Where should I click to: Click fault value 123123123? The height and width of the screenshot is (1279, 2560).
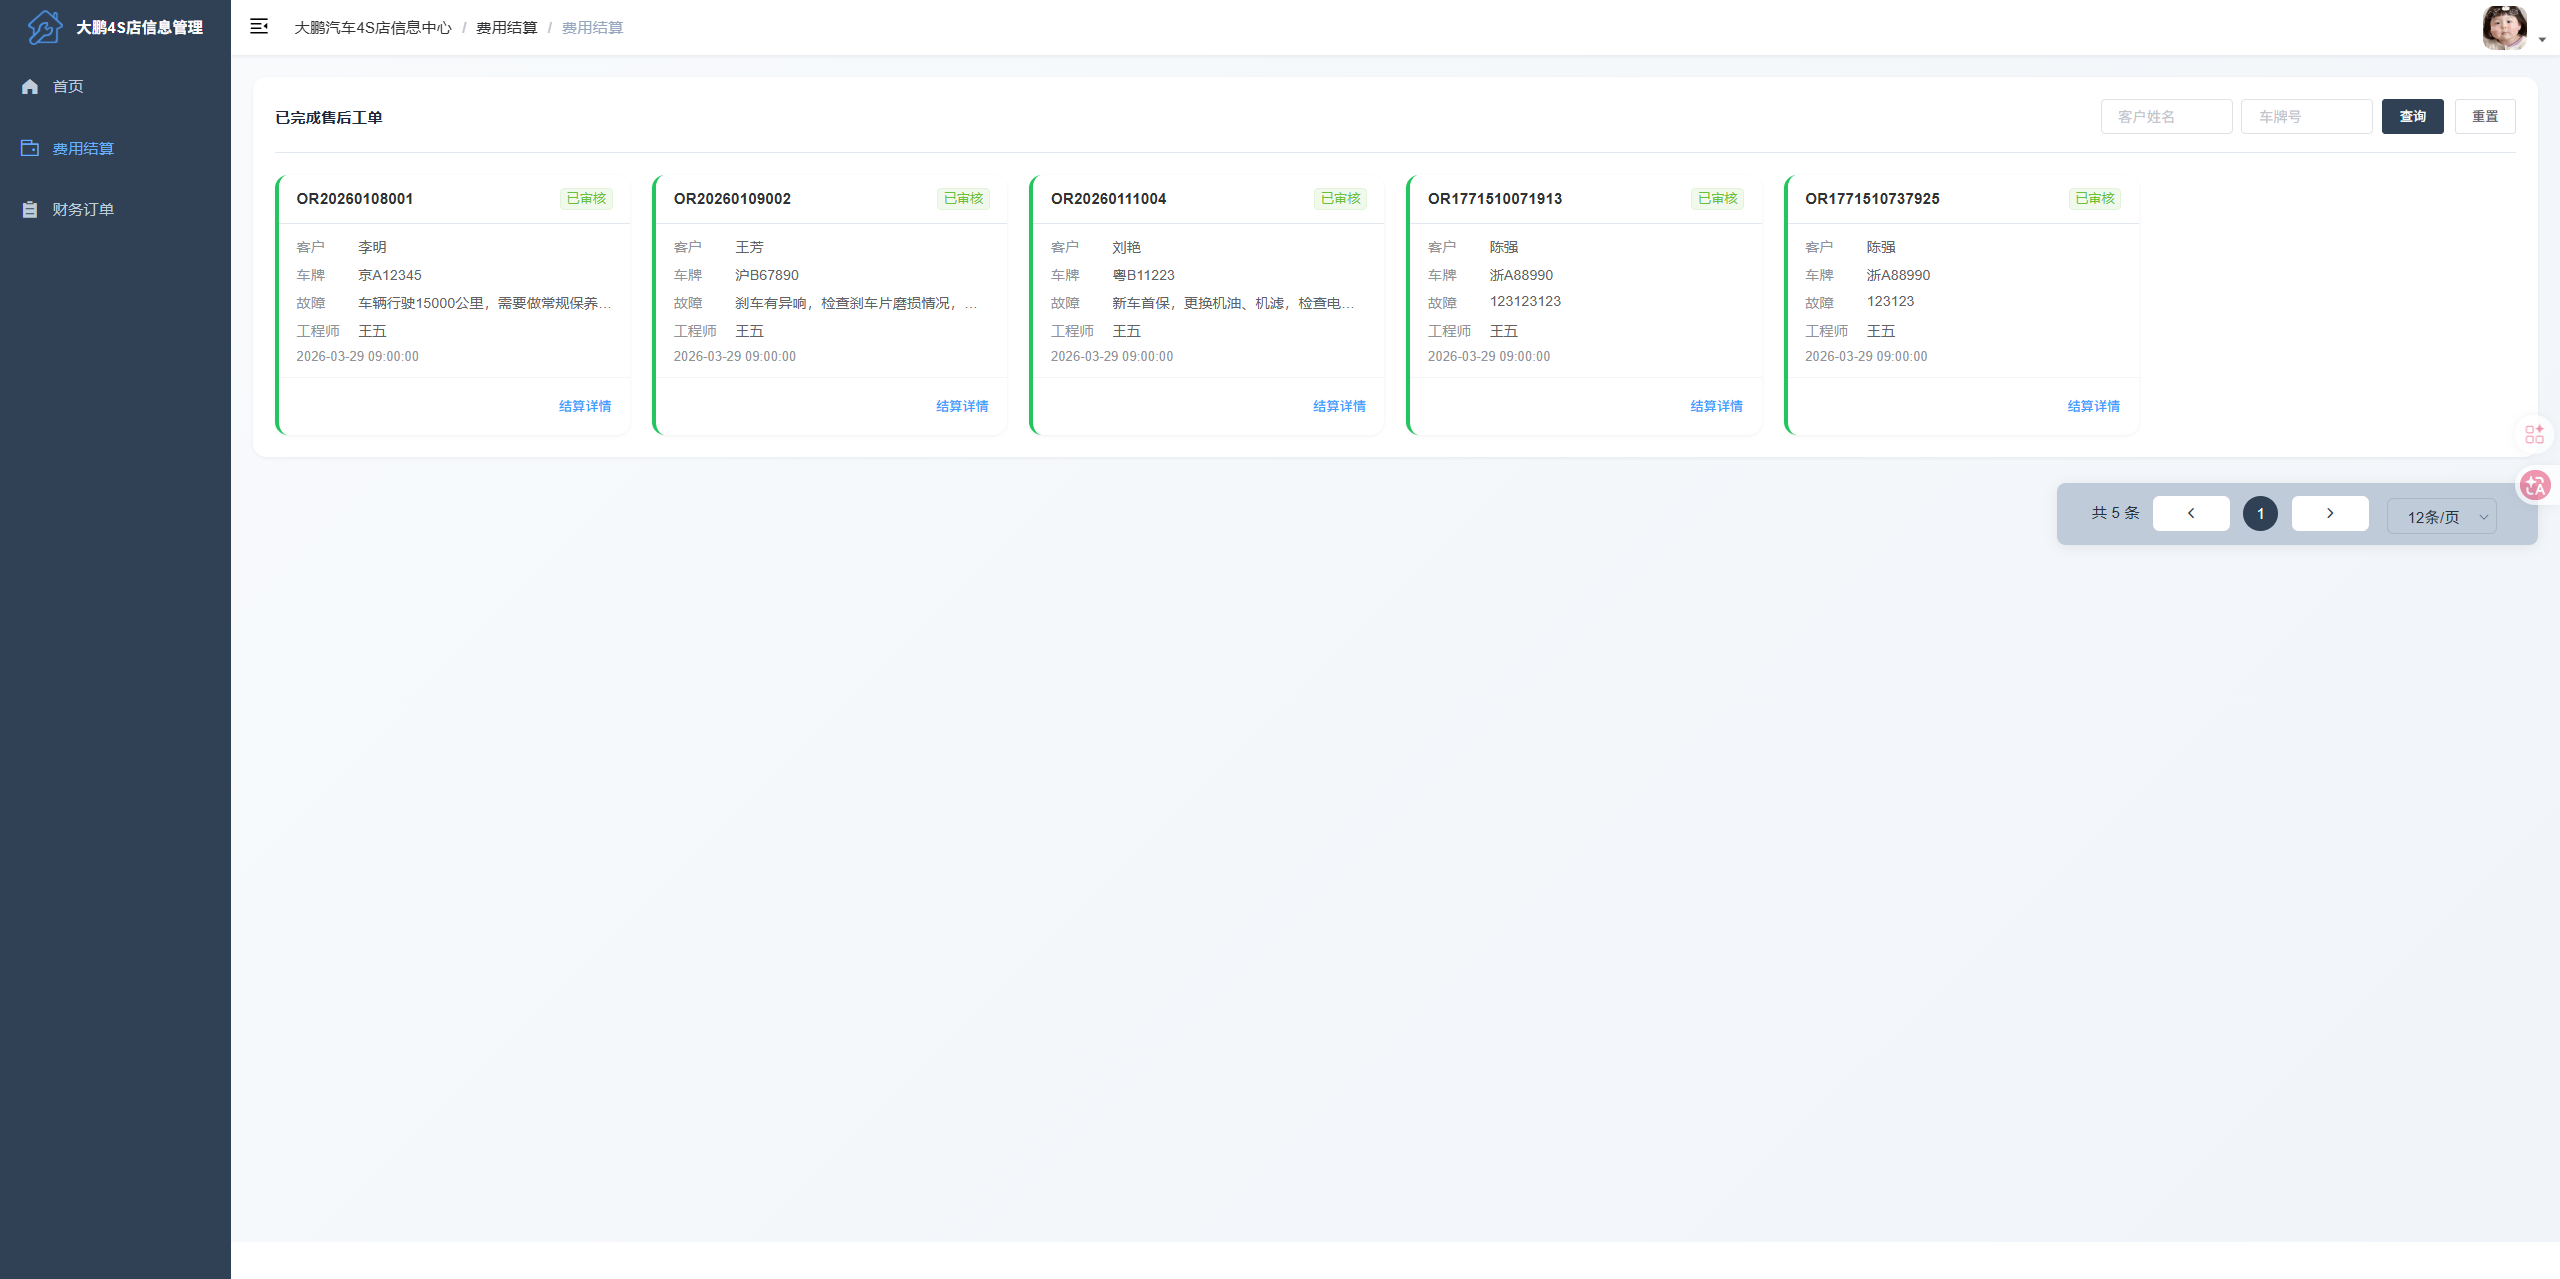click(x=1525, y=301)
